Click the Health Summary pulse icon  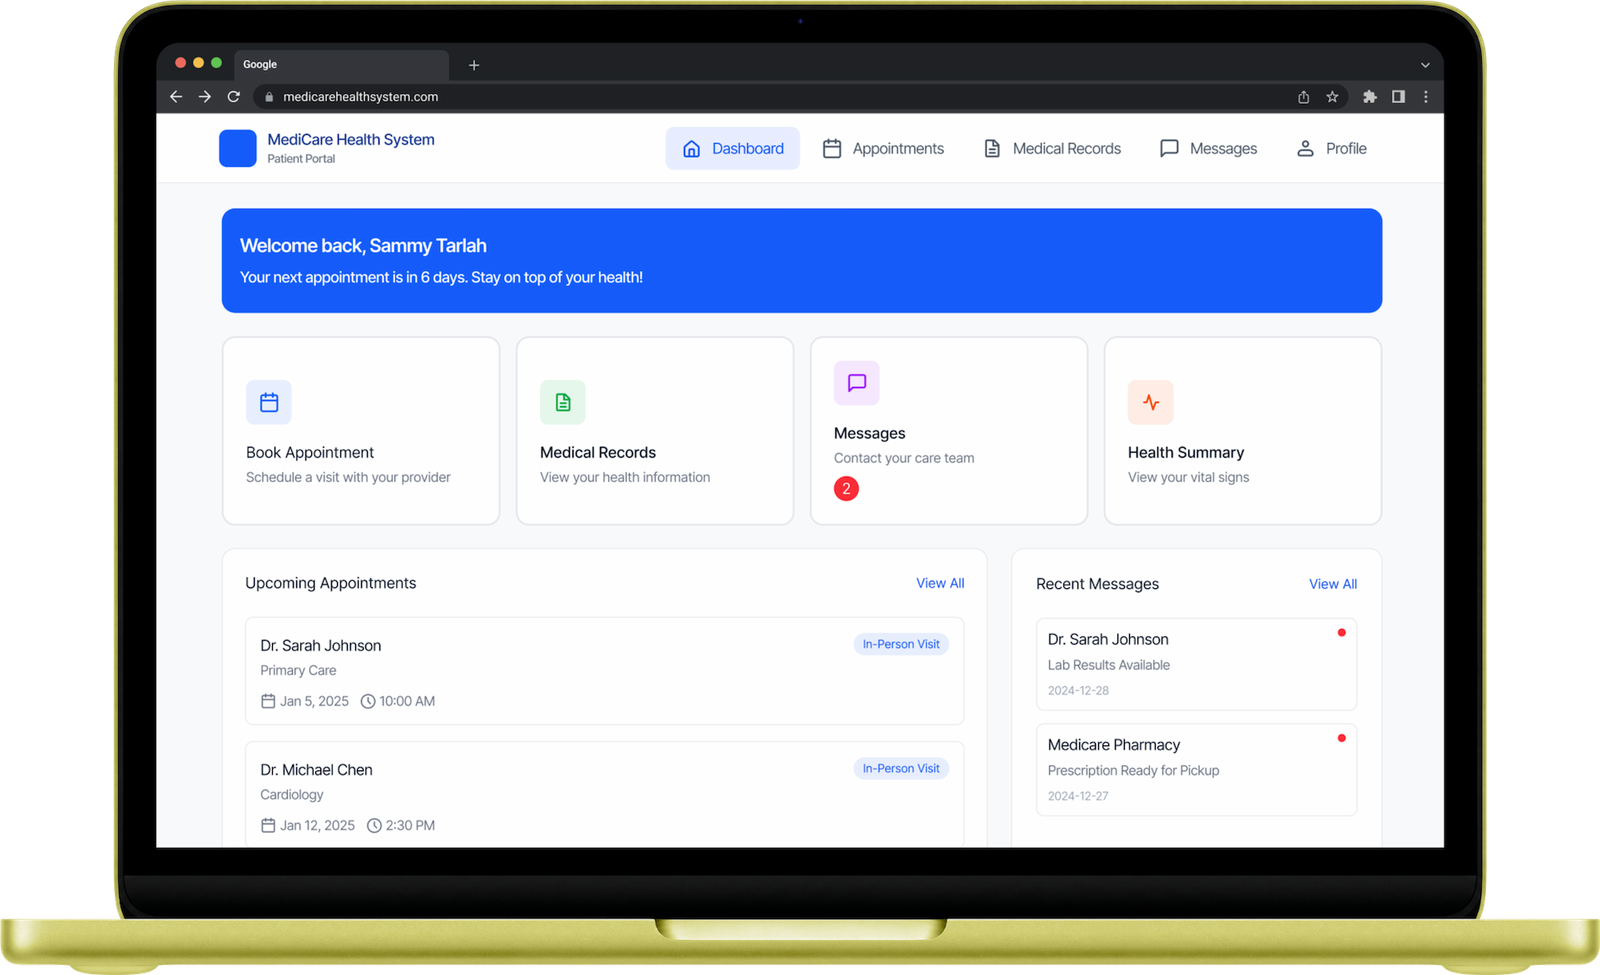[x=1150, y=402]
